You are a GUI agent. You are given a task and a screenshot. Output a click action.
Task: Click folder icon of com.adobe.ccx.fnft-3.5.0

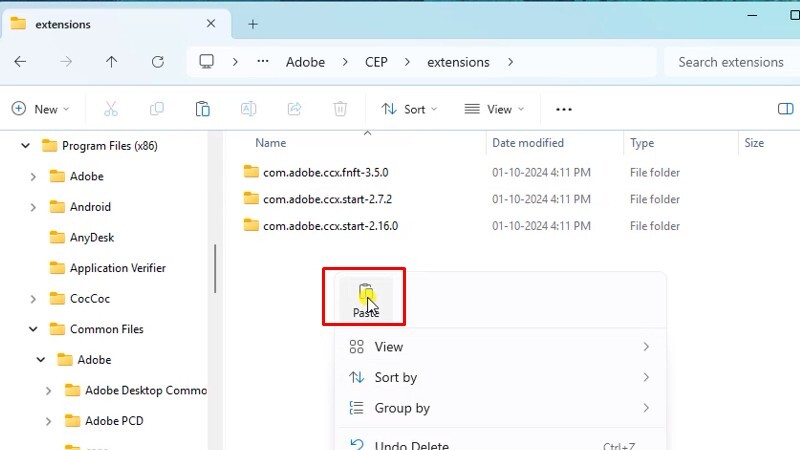251,171
